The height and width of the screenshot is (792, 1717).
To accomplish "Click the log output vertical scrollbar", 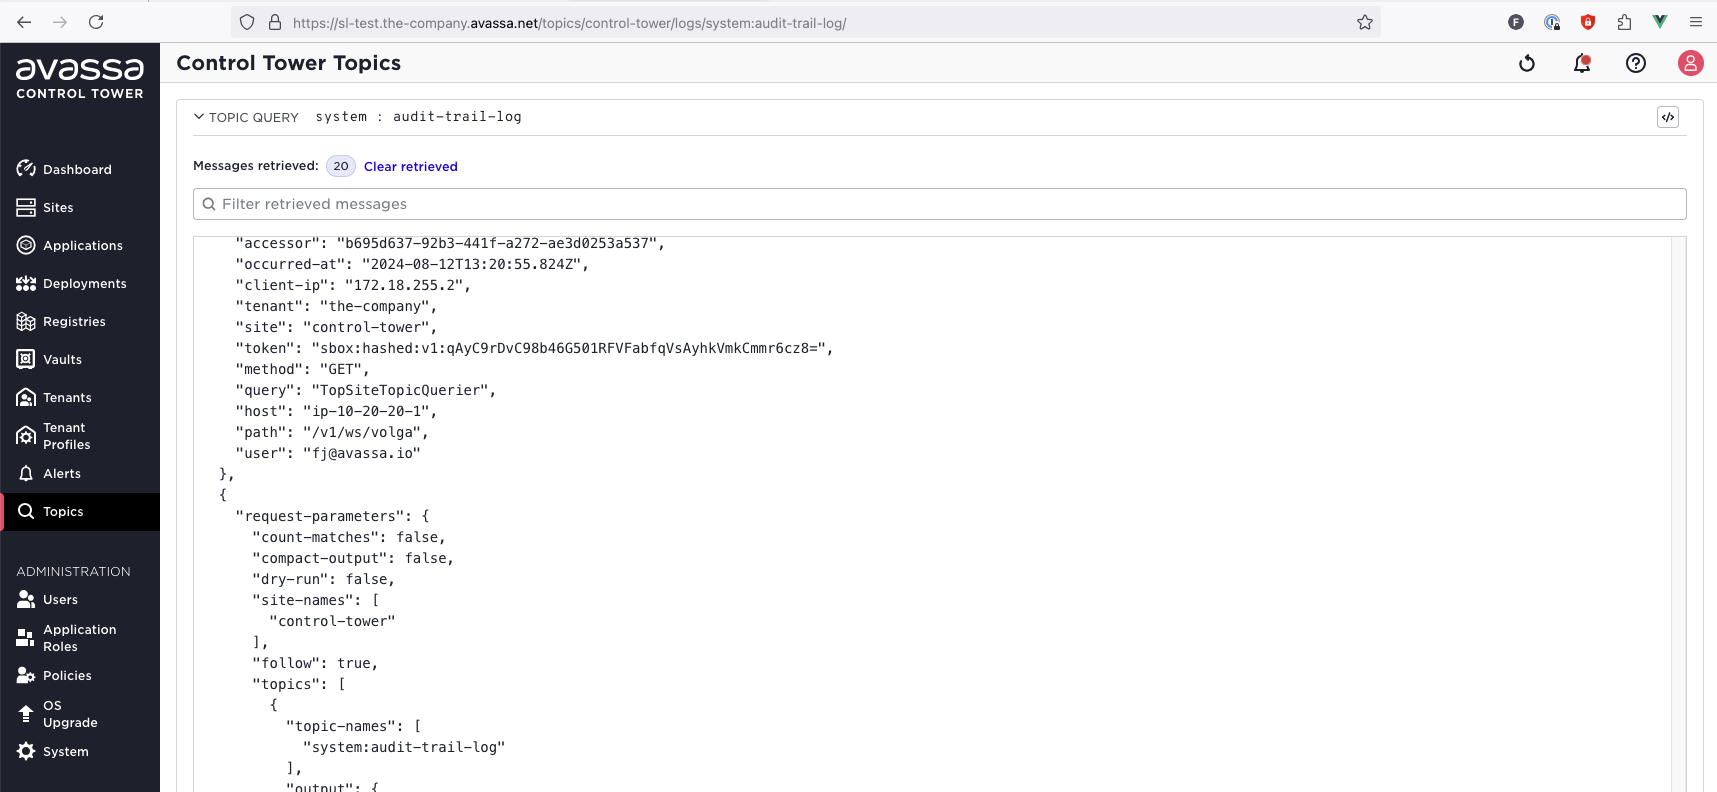I will [1678, 514].
